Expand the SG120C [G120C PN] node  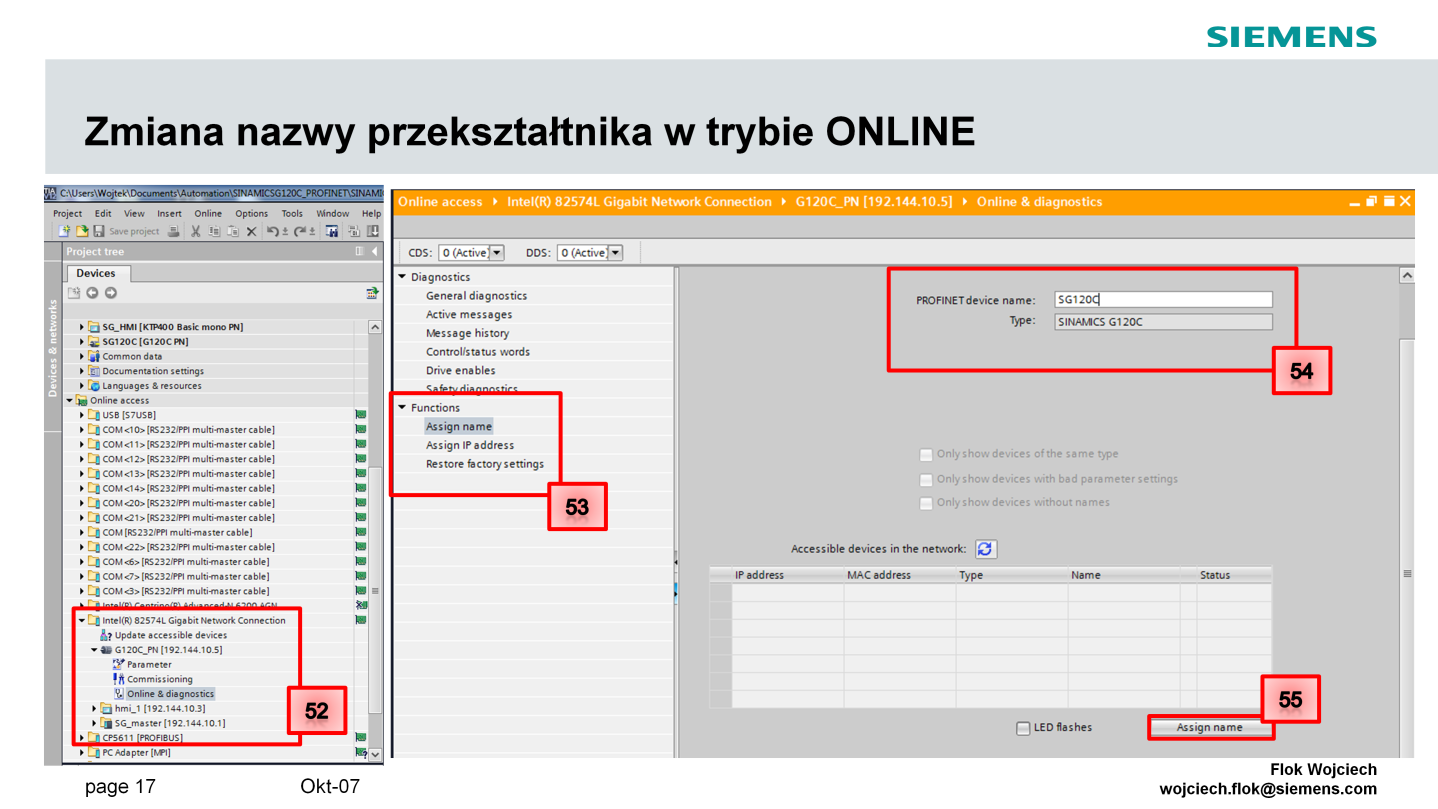82,342
